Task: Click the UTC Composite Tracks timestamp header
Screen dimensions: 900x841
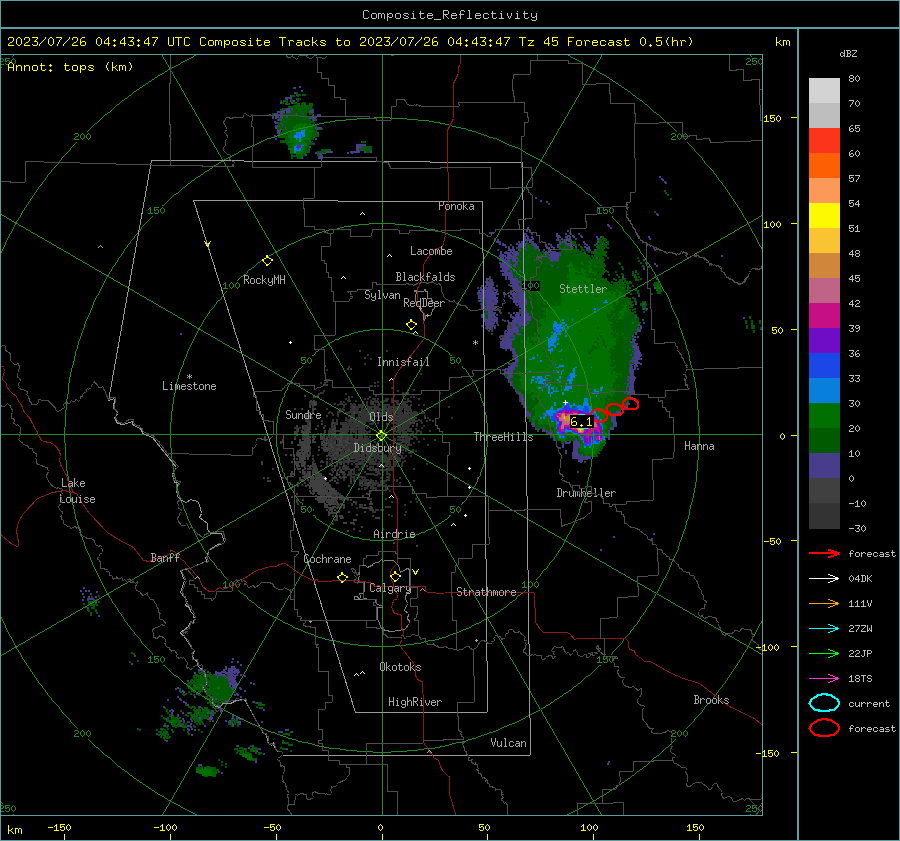Action: point(350,42)
